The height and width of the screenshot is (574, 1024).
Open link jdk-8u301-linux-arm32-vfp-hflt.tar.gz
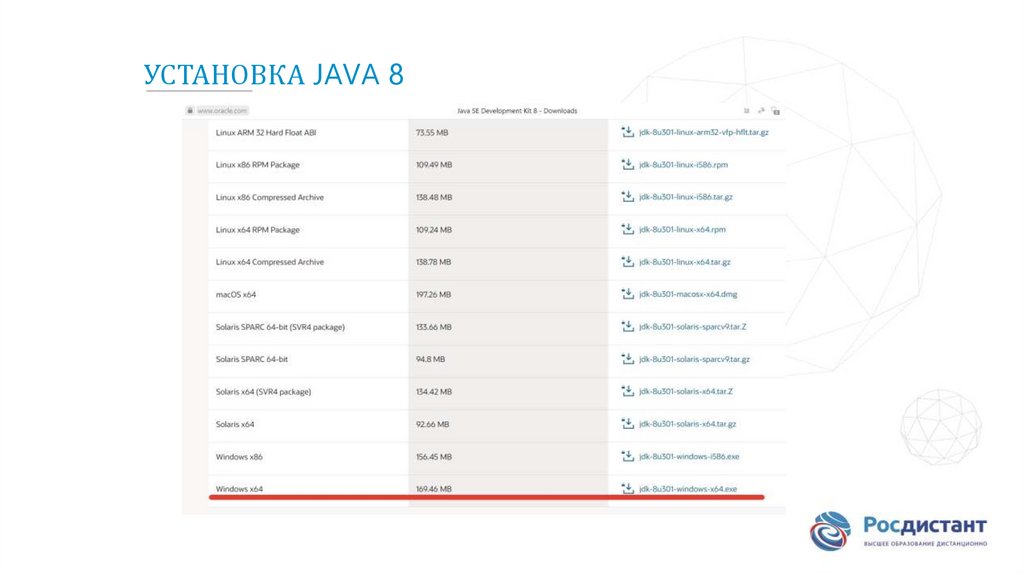(x=704, y=132)
